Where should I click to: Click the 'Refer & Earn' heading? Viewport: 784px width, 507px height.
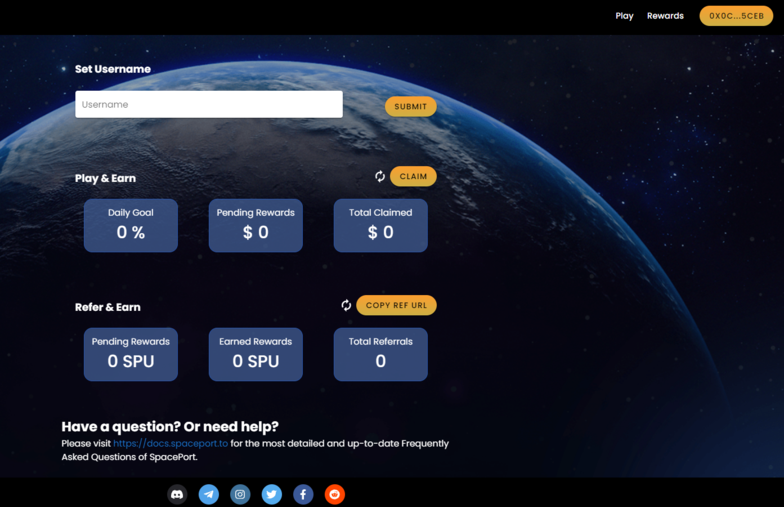tap(108, 307)
